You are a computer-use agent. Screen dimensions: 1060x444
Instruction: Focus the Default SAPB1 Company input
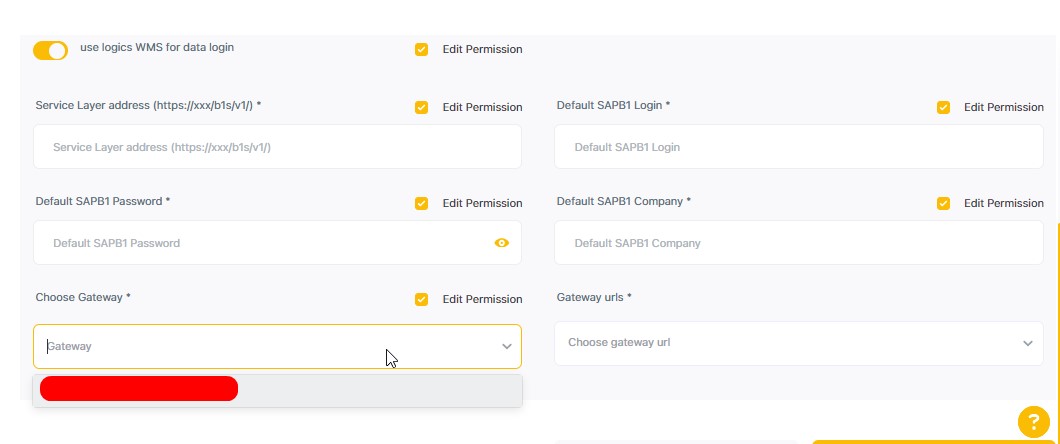[798, 243]
